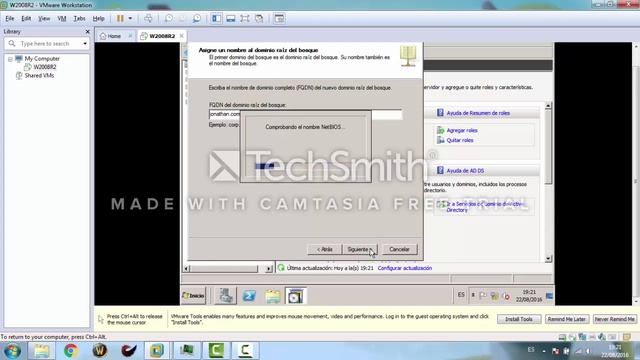This screenshot has width=640, height=360.
Task: Click Send Ctrl+Alt+Del toolbar icon
Action: click(x=148, y=18)
